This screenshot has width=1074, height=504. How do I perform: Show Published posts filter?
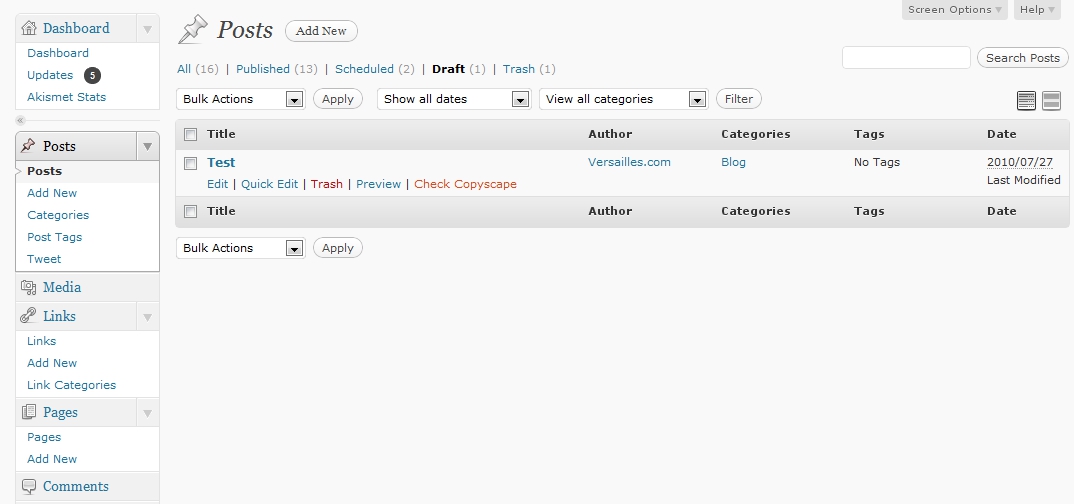(x=262, y=69)
